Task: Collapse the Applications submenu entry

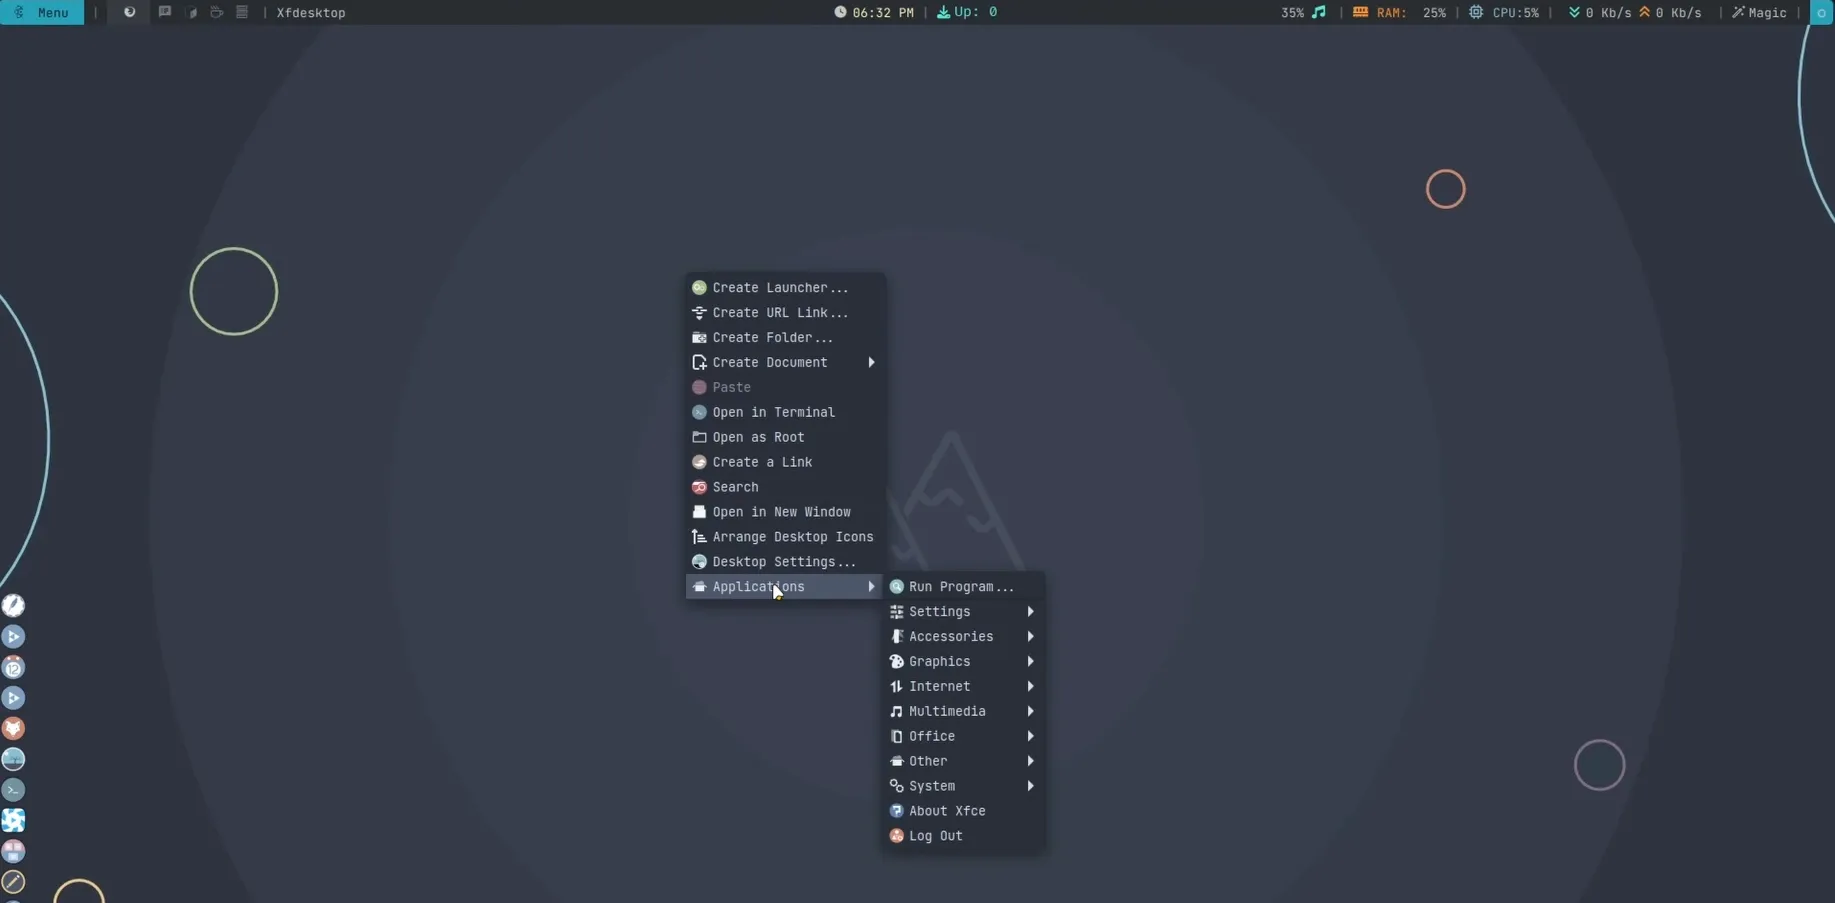Action: point(785,587)
